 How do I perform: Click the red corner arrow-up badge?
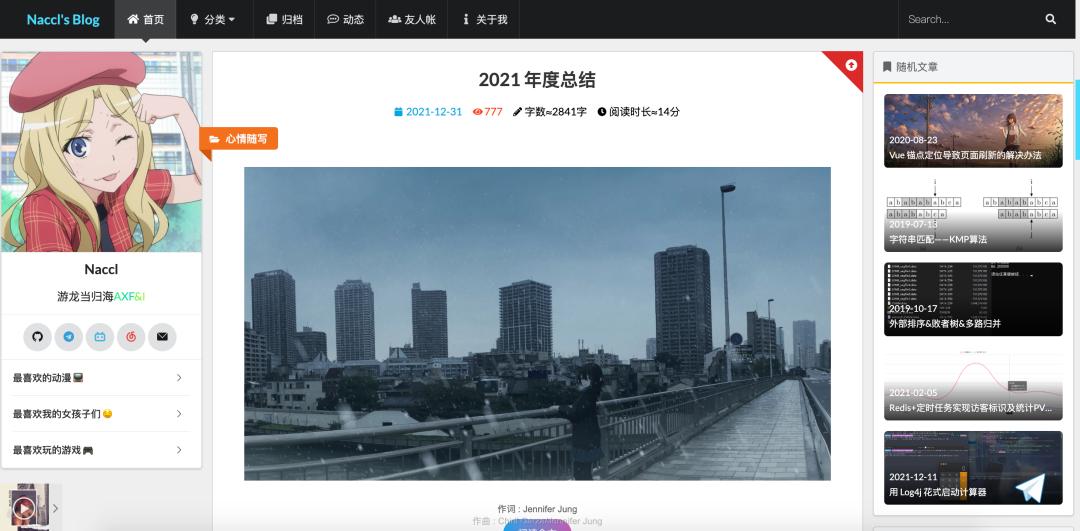pos(851,65)
